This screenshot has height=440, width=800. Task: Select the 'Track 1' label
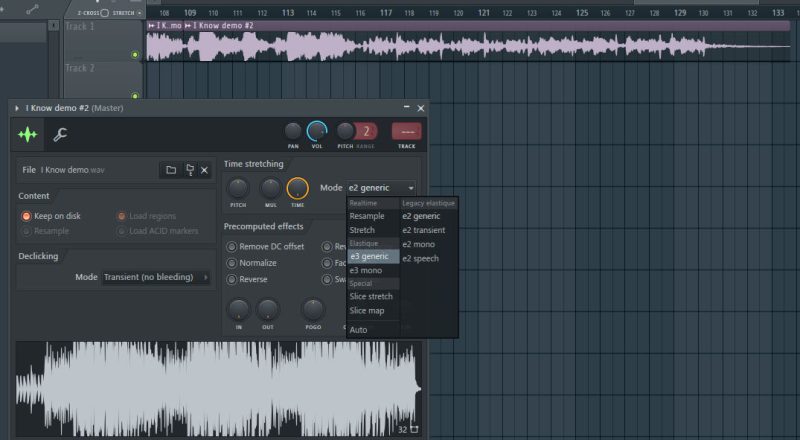[x=80, y=27]
